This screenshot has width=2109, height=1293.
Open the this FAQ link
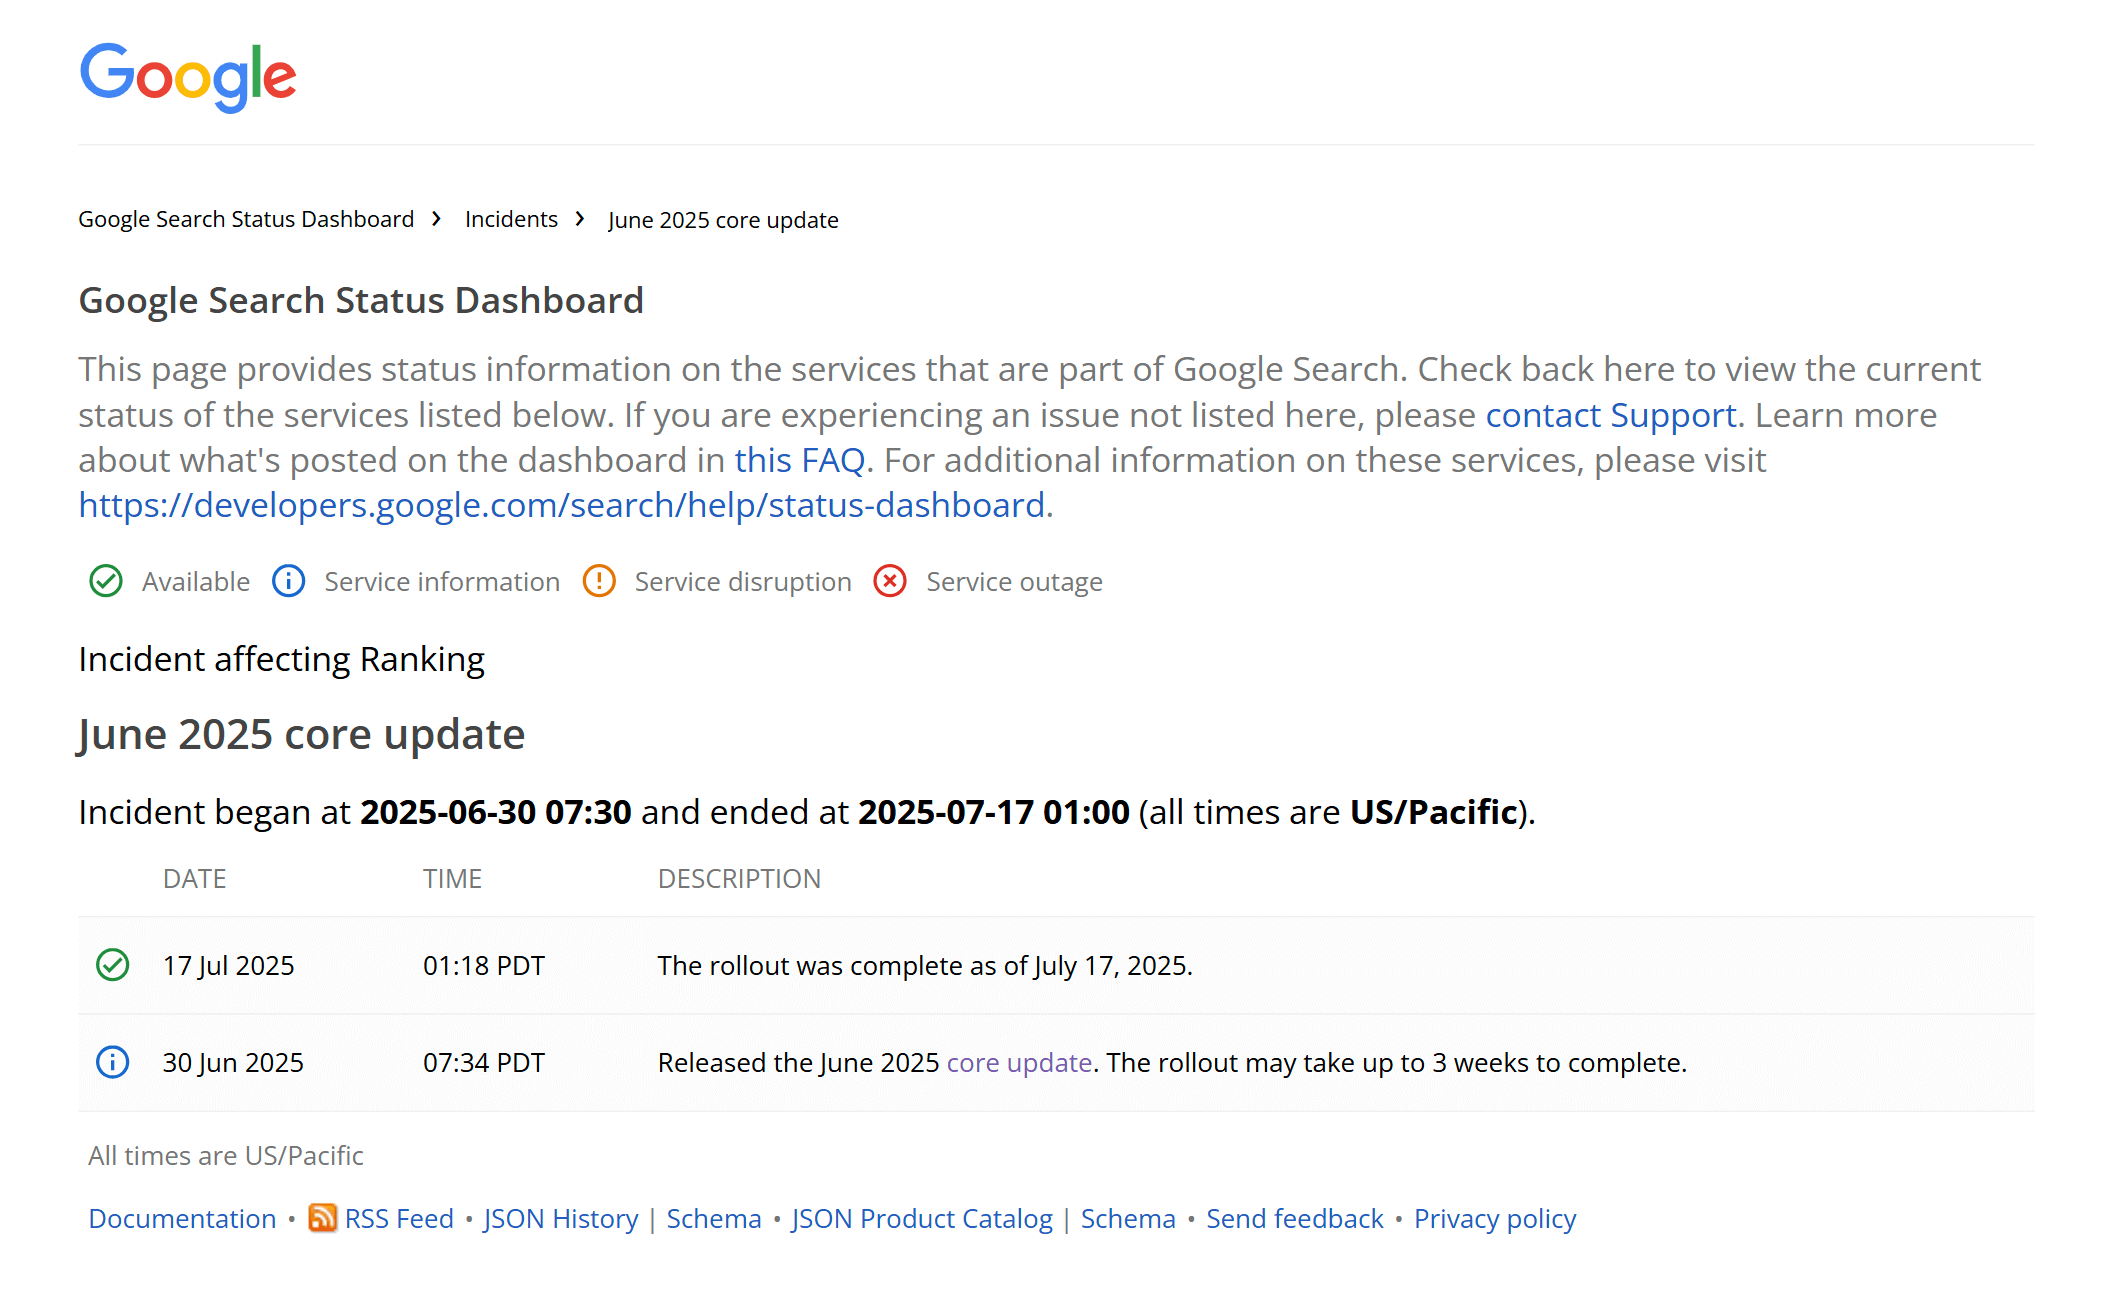click(799, 460)
